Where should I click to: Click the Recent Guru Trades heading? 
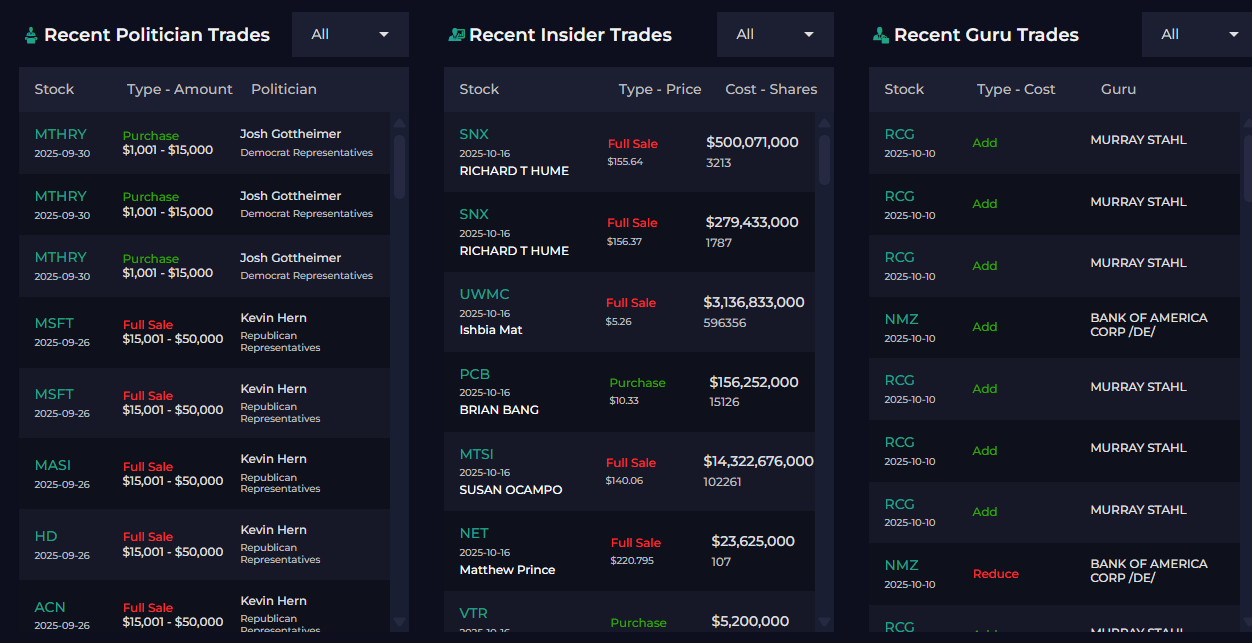[x=986, y=35]
